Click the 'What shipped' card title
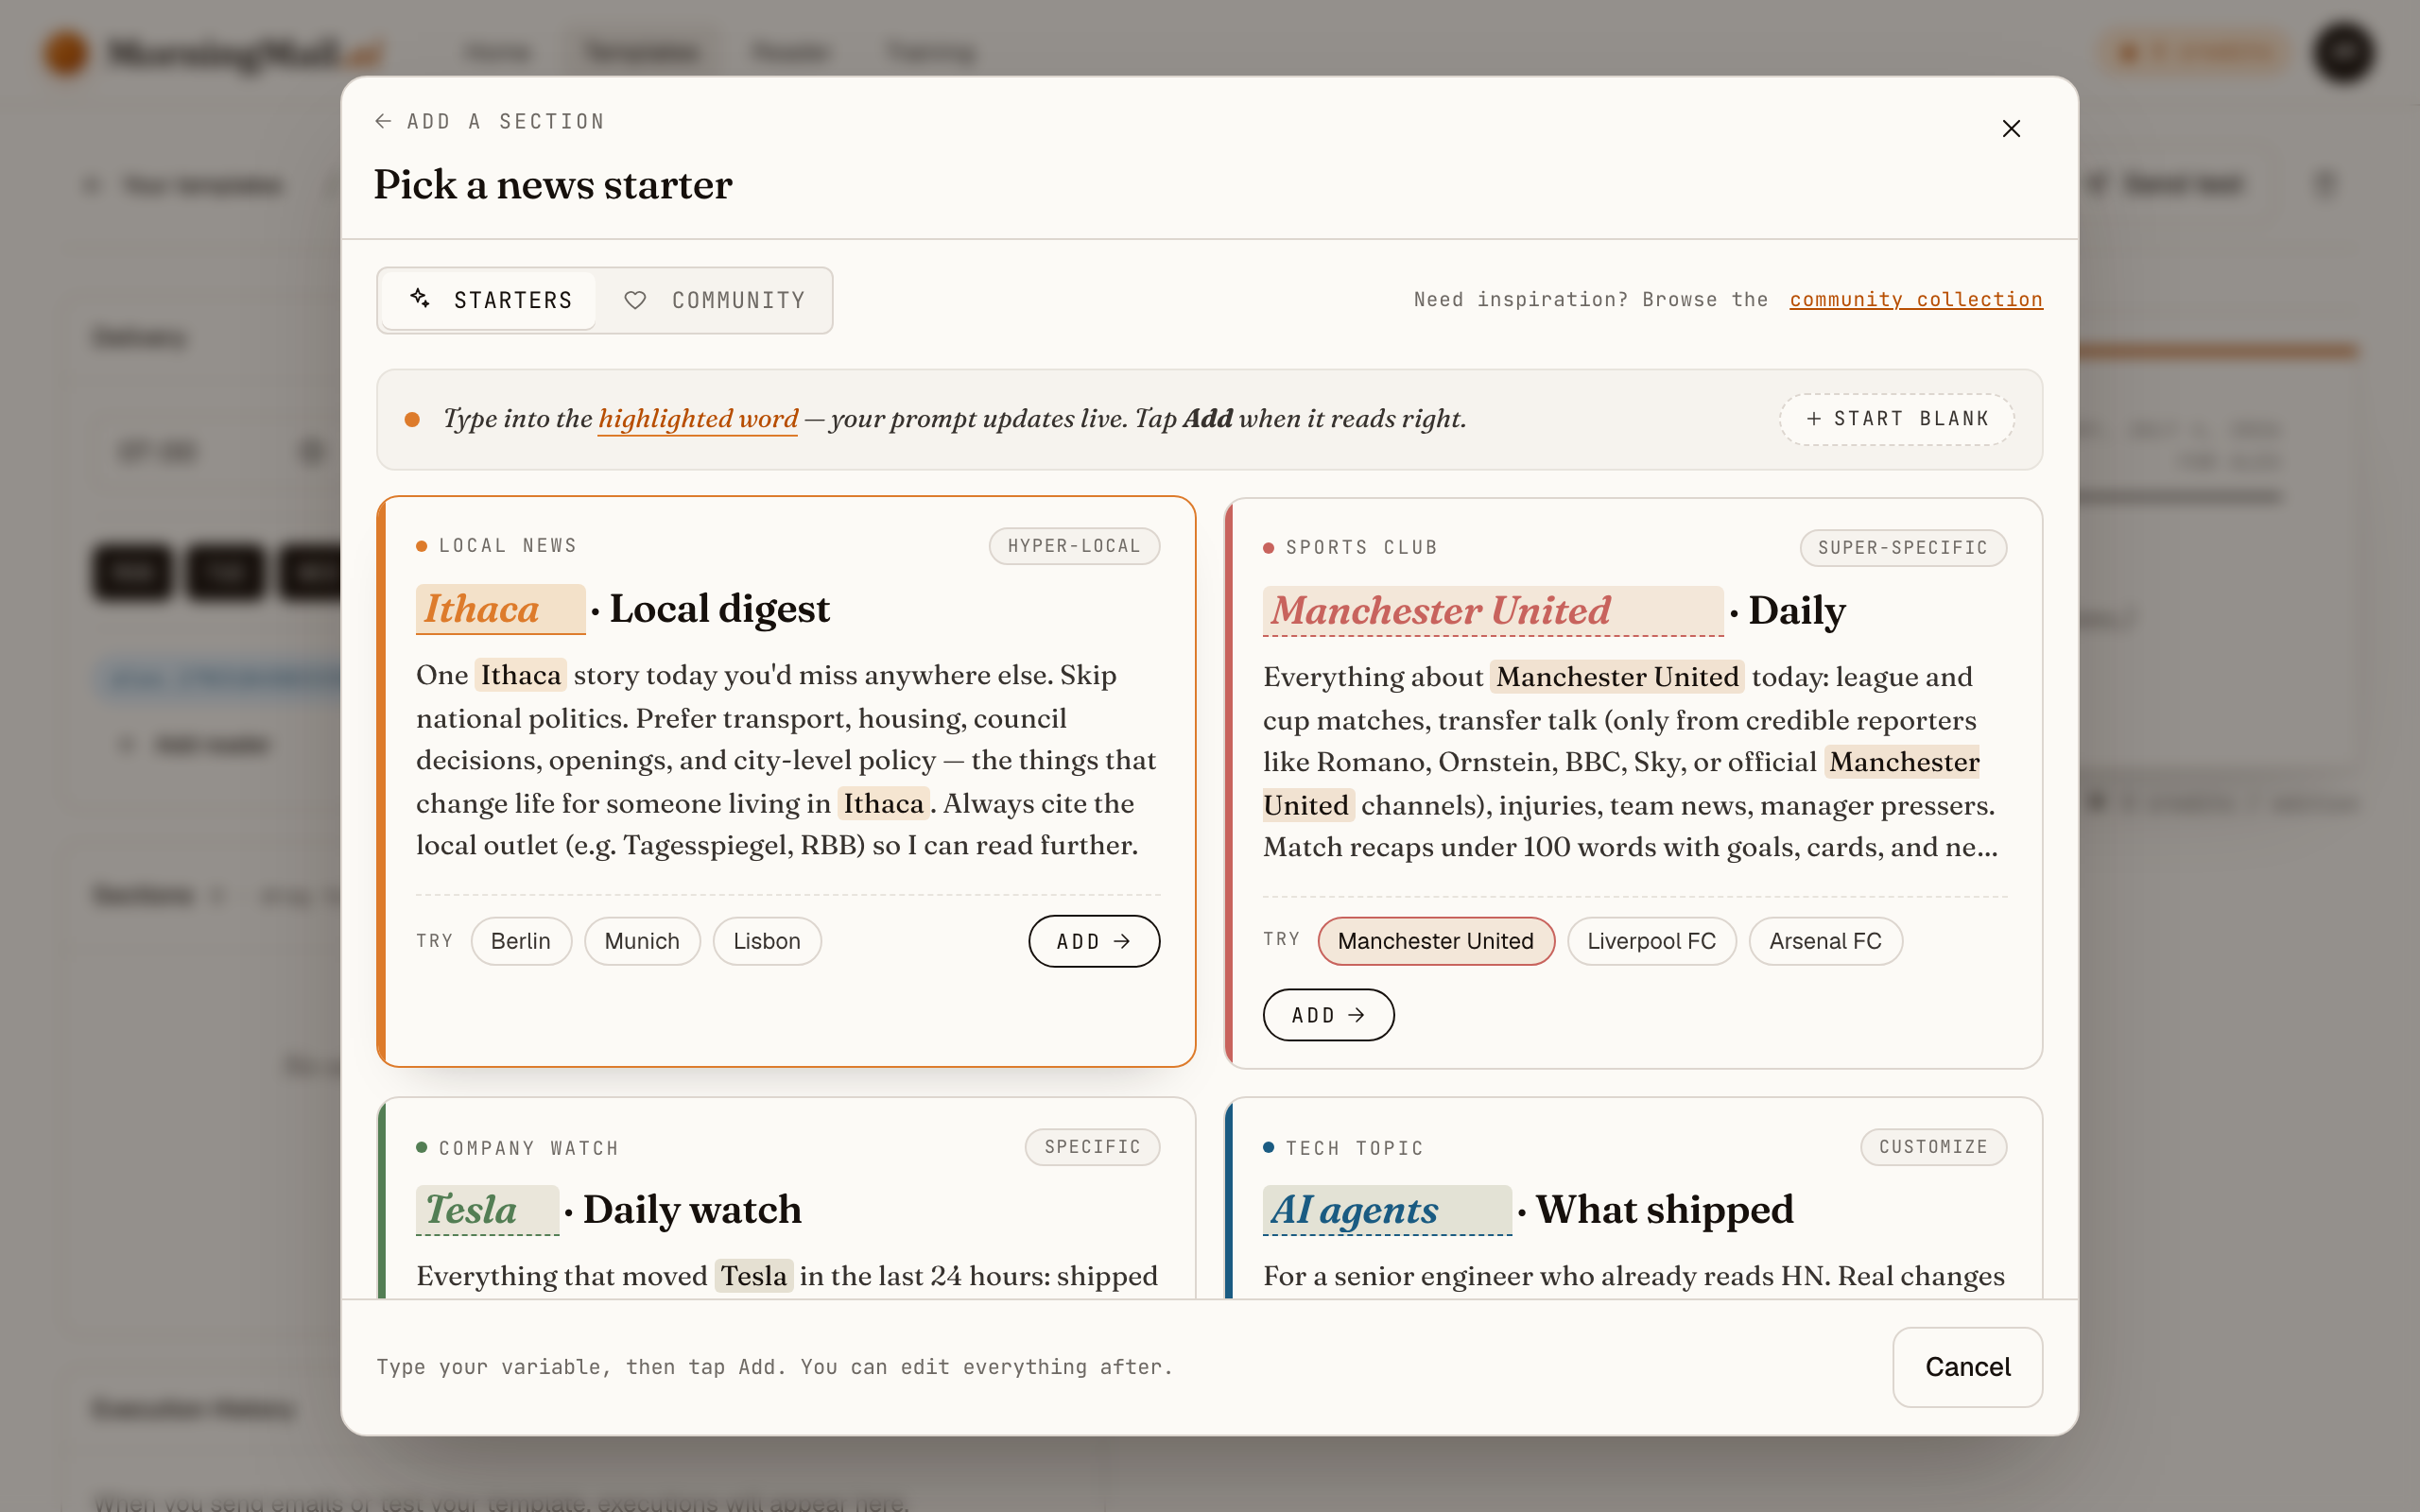The width and height of the screenshot is (2420, 1512). [x=1665, y=1210]
